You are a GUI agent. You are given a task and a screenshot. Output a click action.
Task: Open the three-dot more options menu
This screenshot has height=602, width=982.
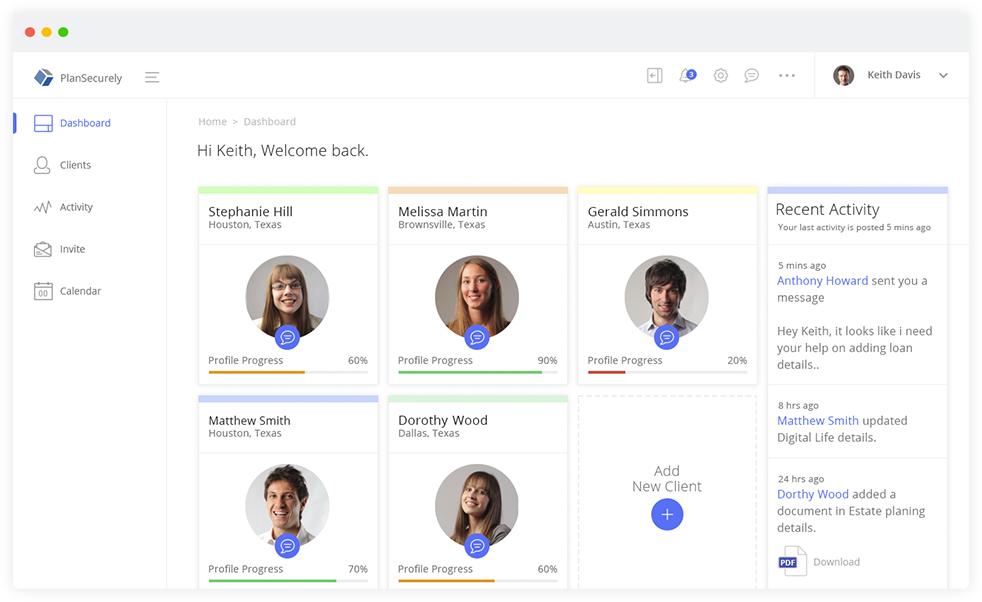click(787, 76)
